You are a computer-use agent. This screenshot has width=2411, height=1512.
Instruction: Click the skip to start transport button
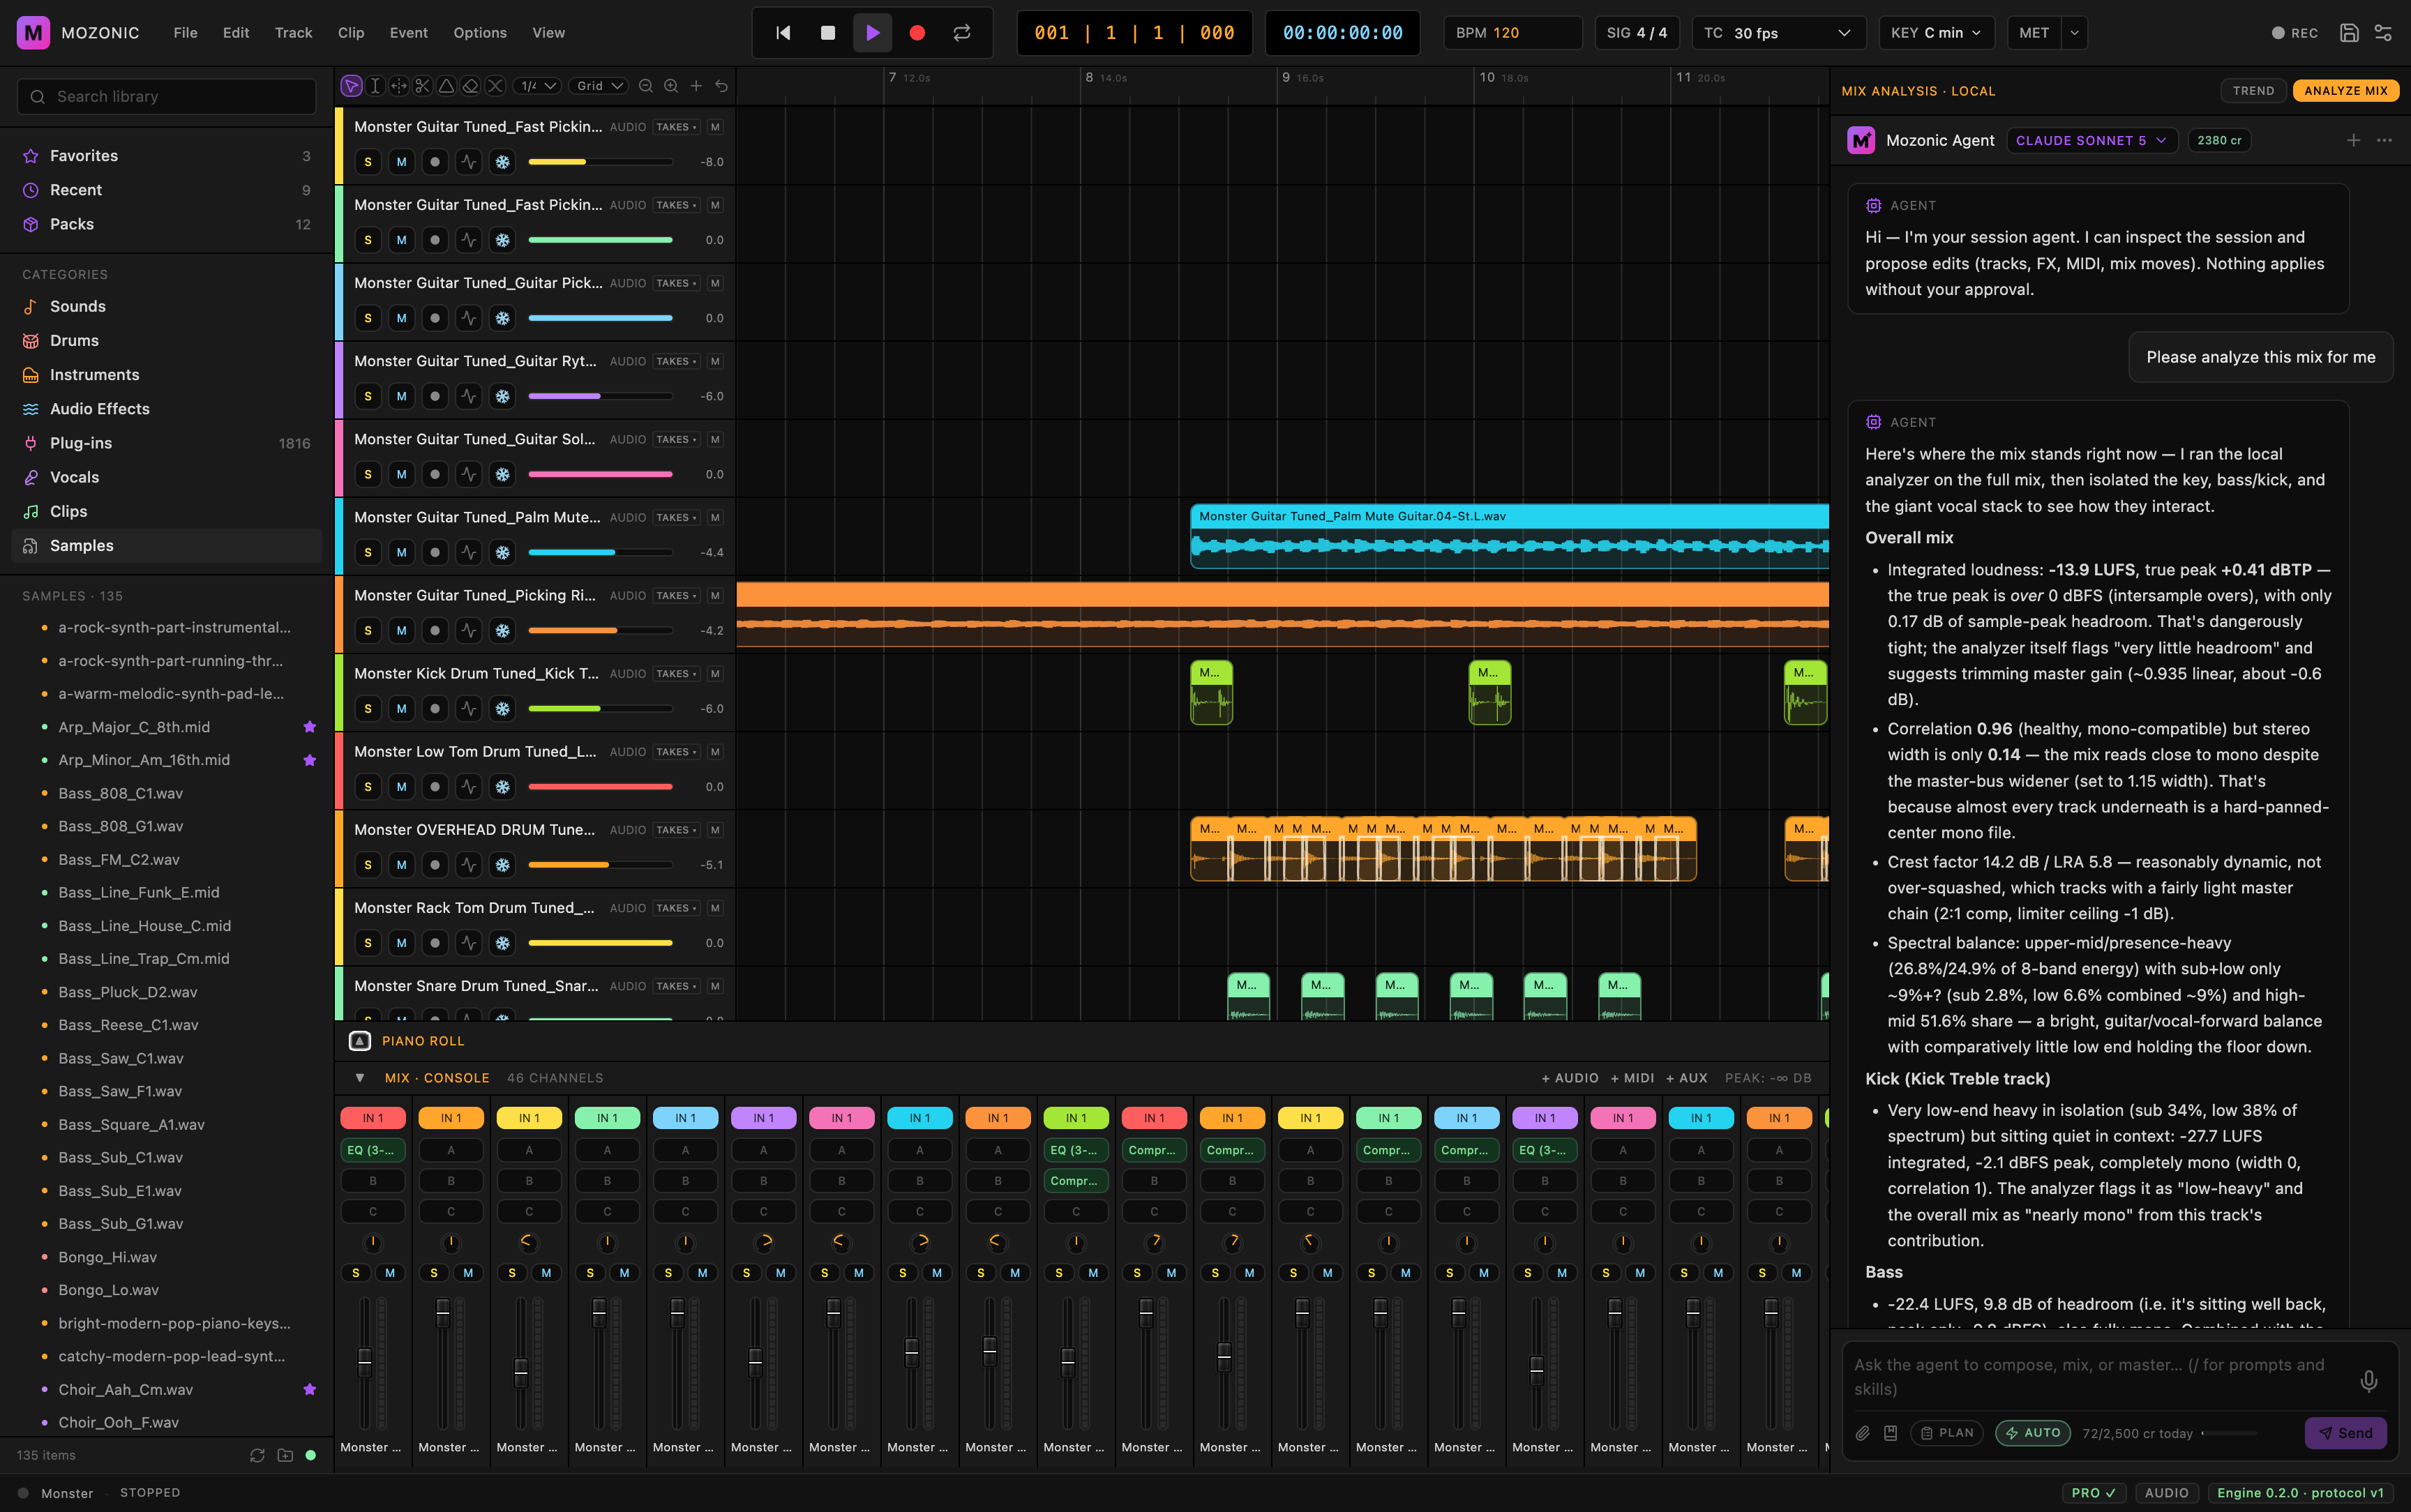(783, 33)
